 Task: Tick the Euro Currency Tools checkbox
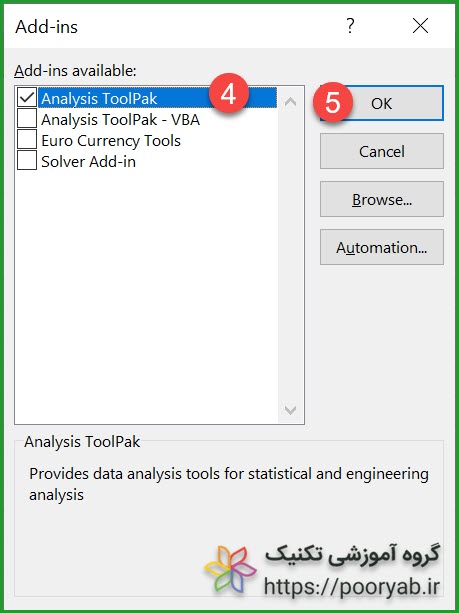coord(27,140)
